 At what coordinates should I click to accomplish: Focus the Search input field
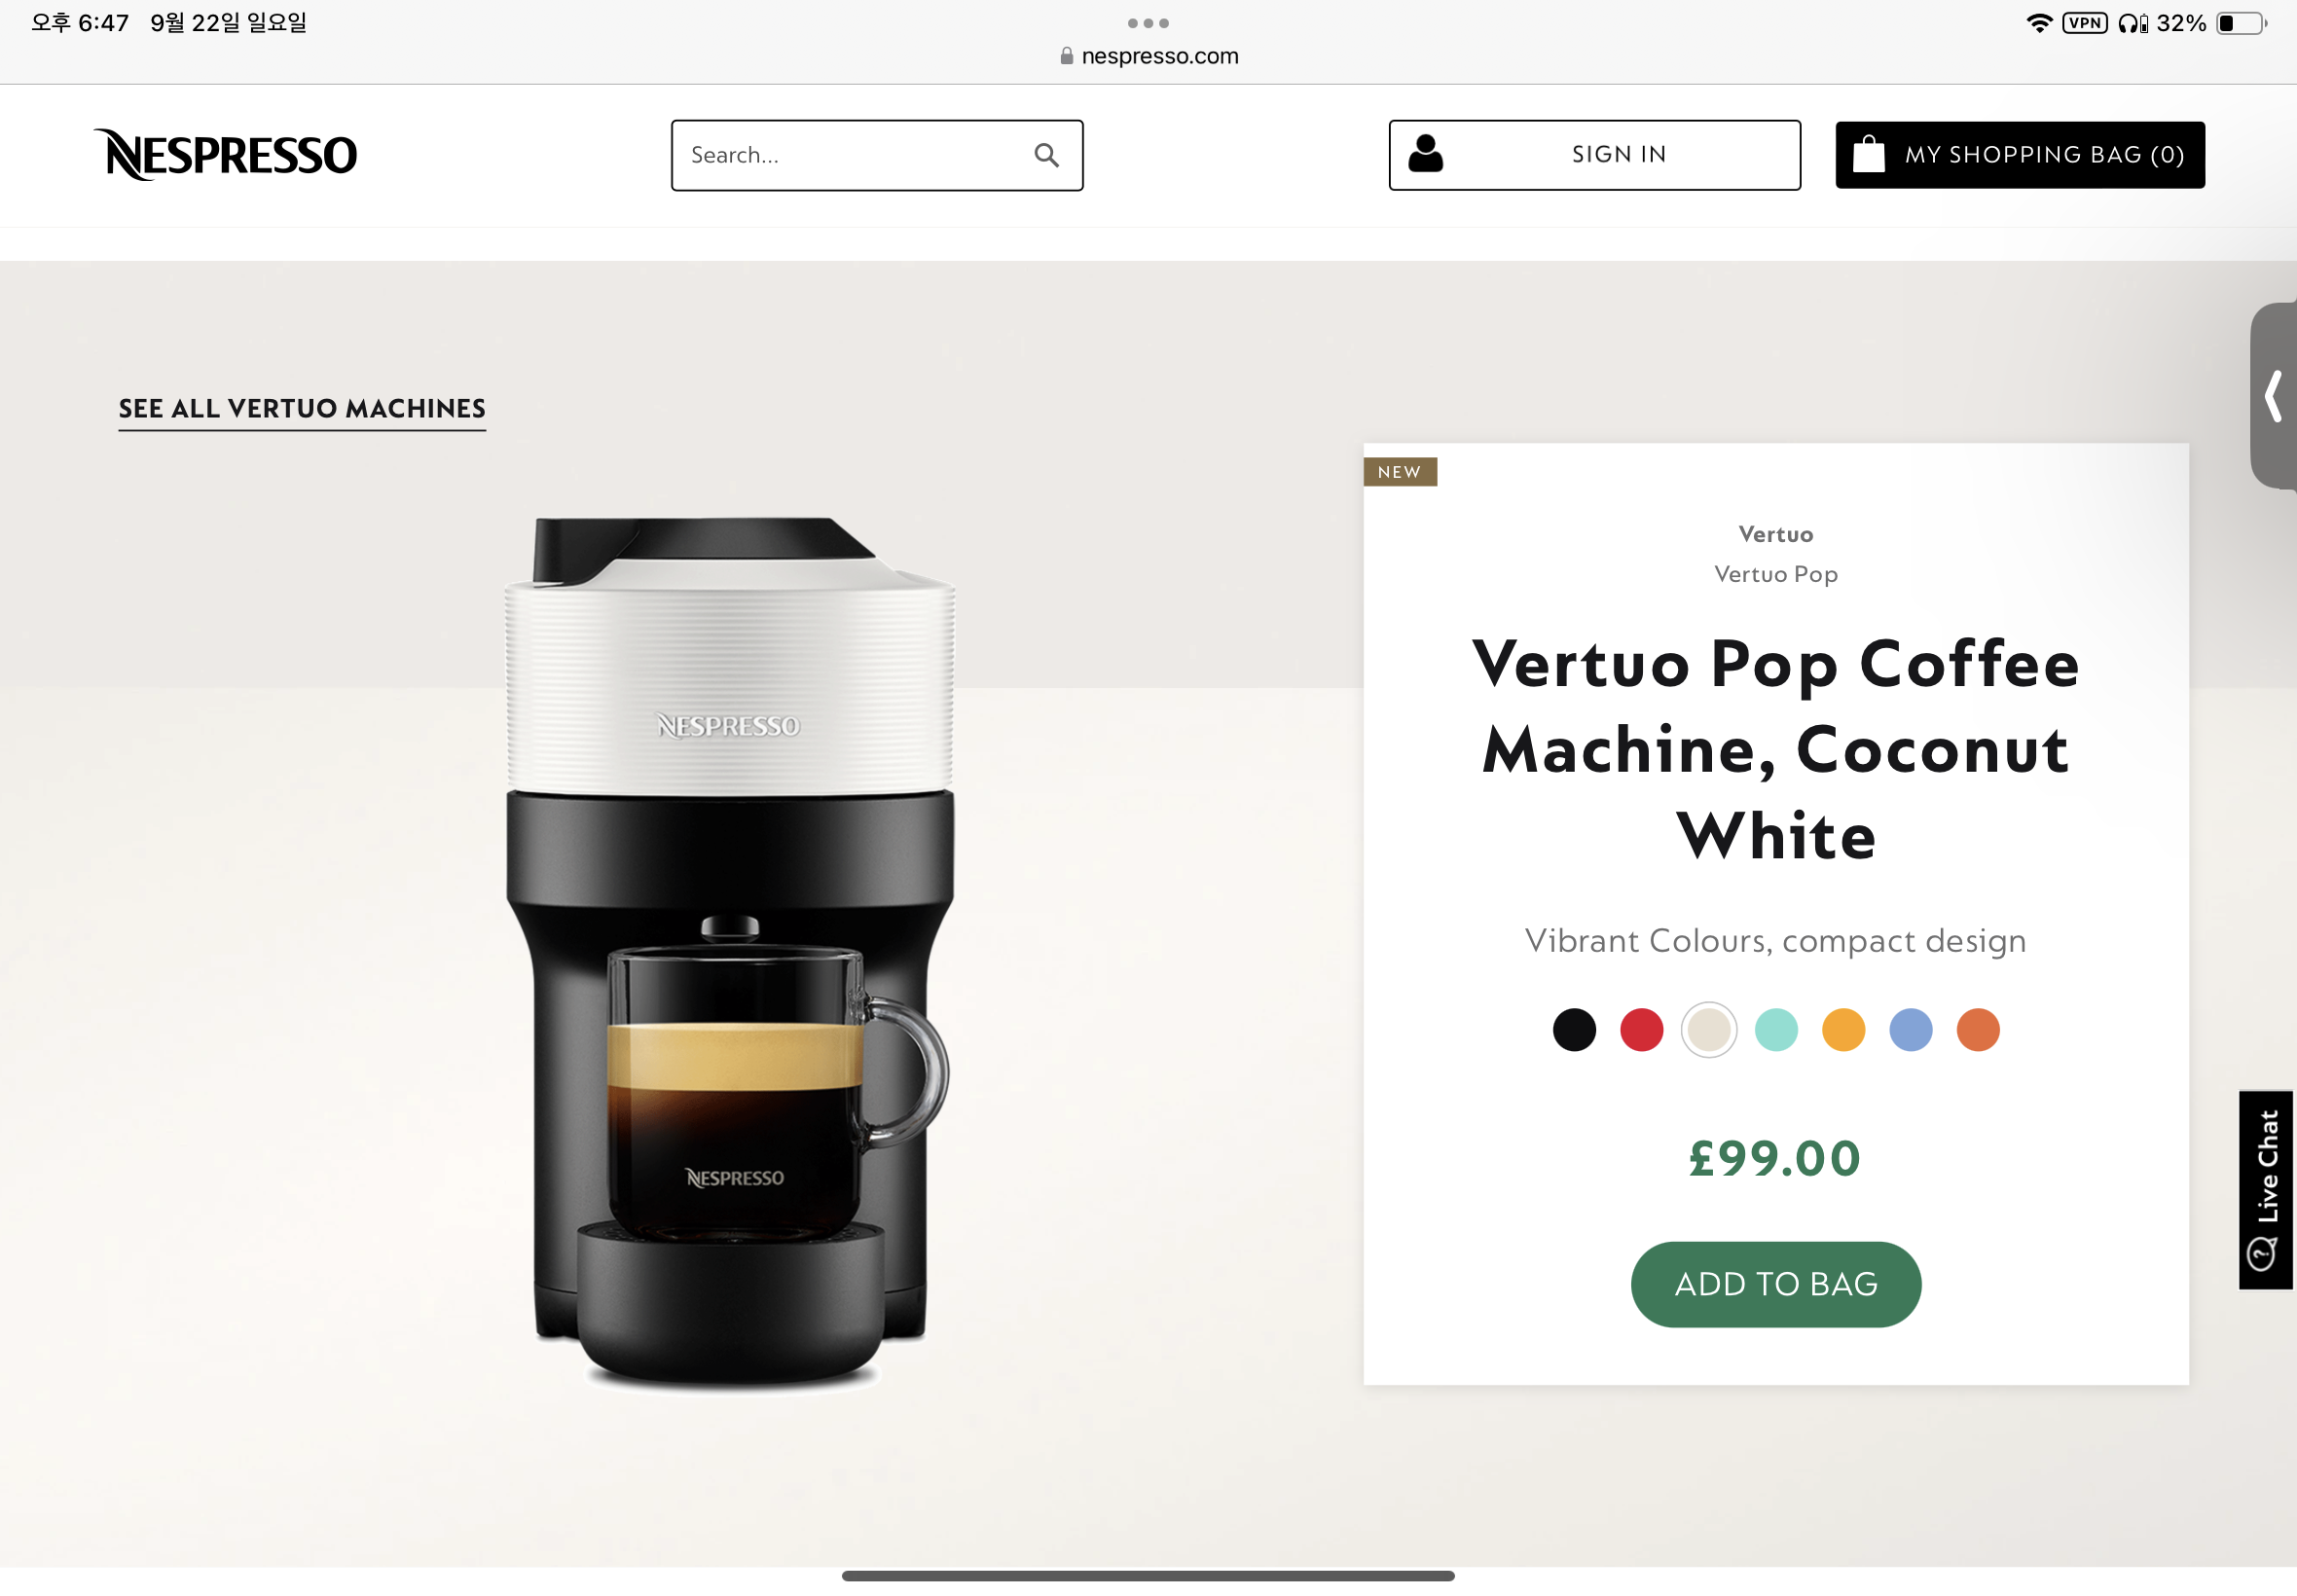[876, 155]
